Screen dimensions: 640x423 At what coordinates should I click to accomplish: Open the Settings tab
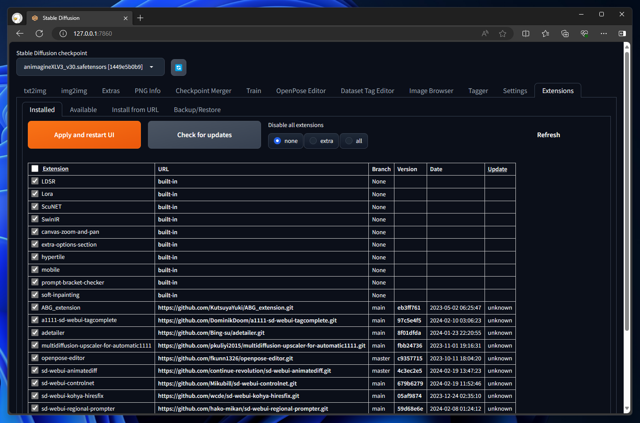pyautogui.click(x=515, y=91)
